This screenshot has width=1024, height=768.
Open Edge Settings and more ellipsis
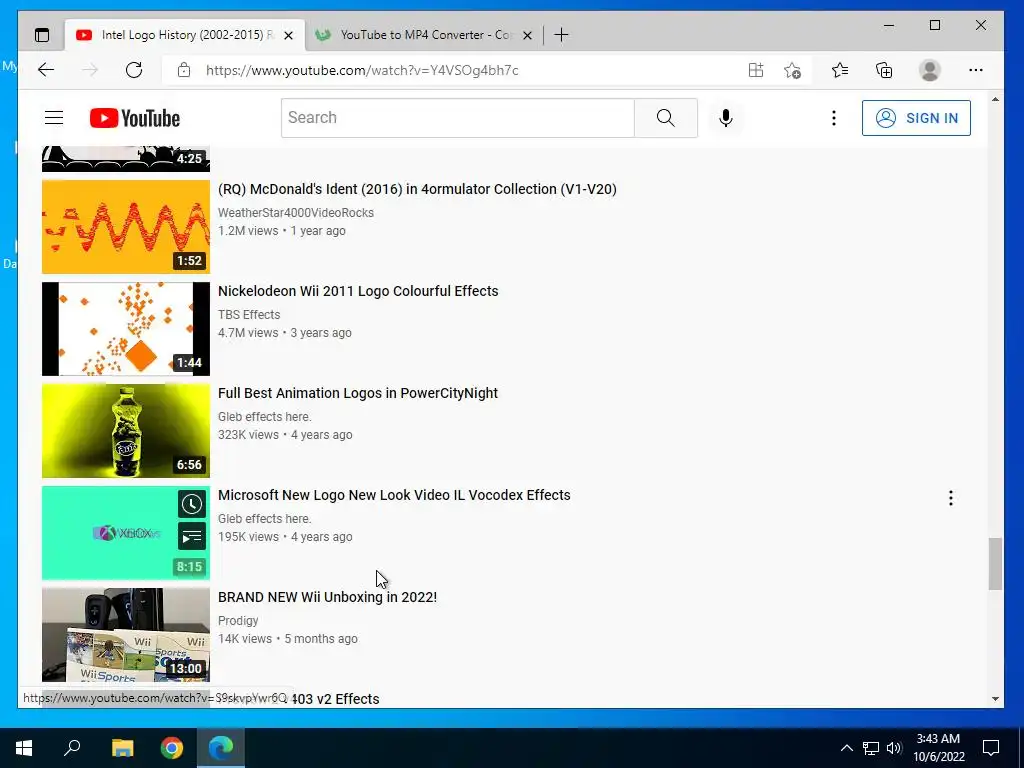coord(976,70)
